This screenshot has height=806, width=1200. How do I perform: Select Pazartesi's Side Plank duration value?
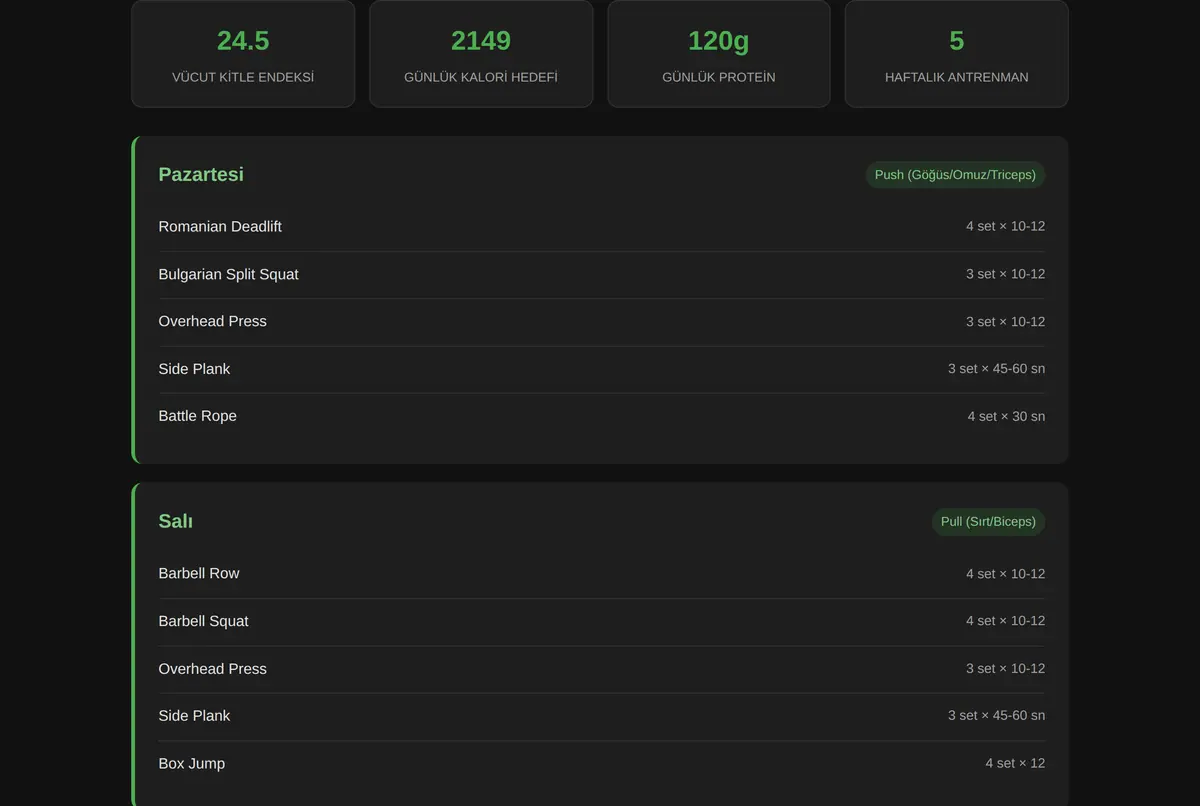(x=996, y=369)
